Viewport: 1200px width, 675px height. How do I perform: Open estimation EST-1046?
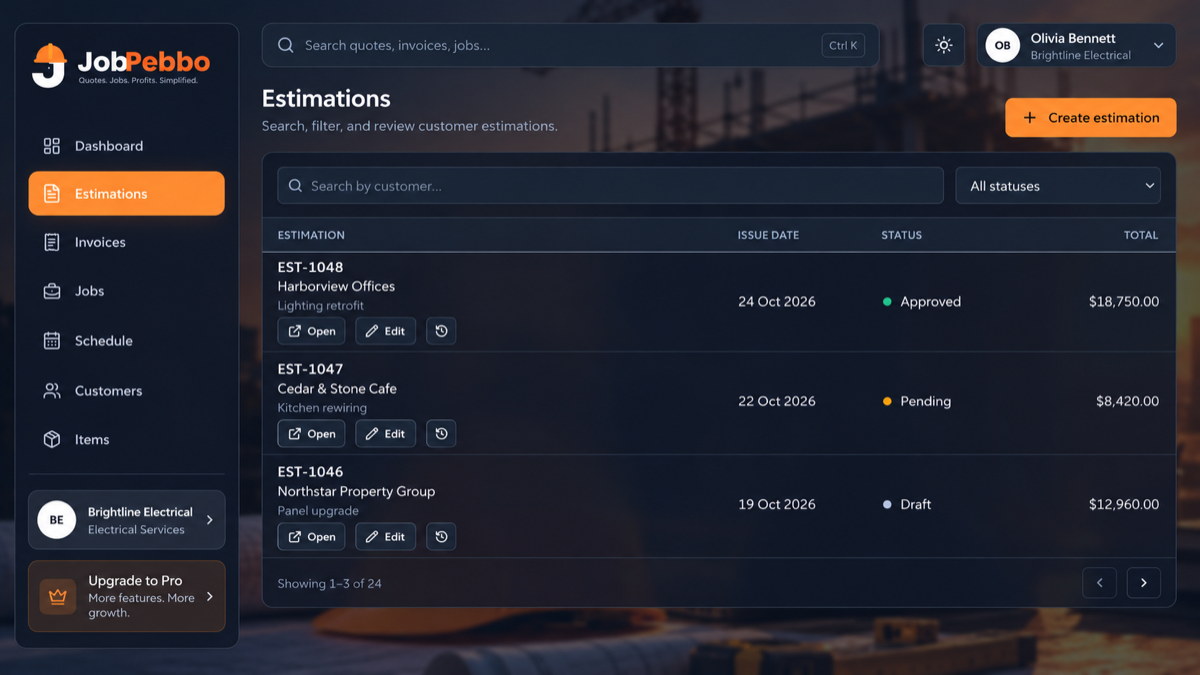(311, 537)
